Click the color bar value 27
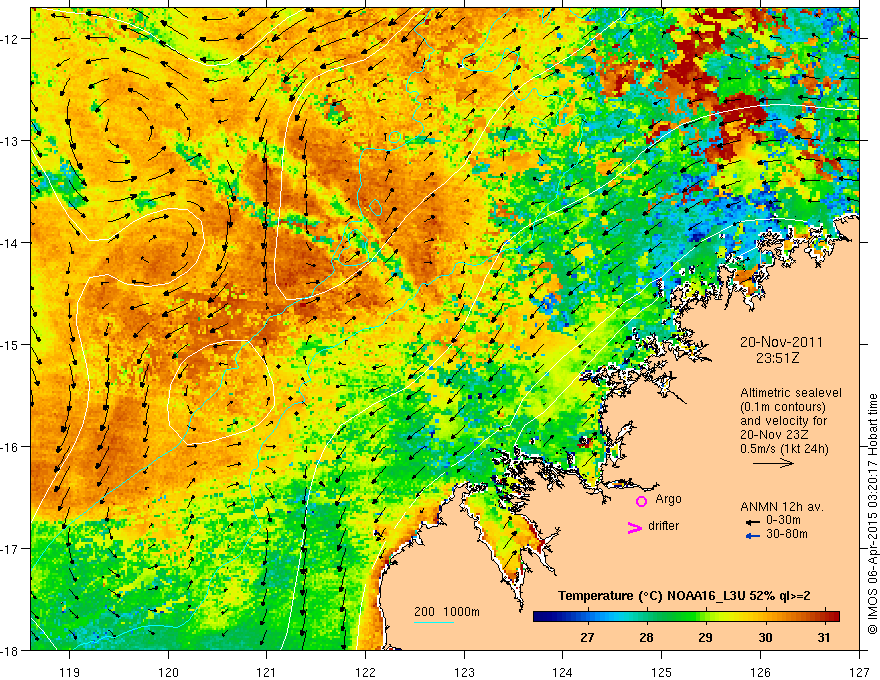This screenshot has height=680, width=880. pyautogui.click(x=587, y=637)
